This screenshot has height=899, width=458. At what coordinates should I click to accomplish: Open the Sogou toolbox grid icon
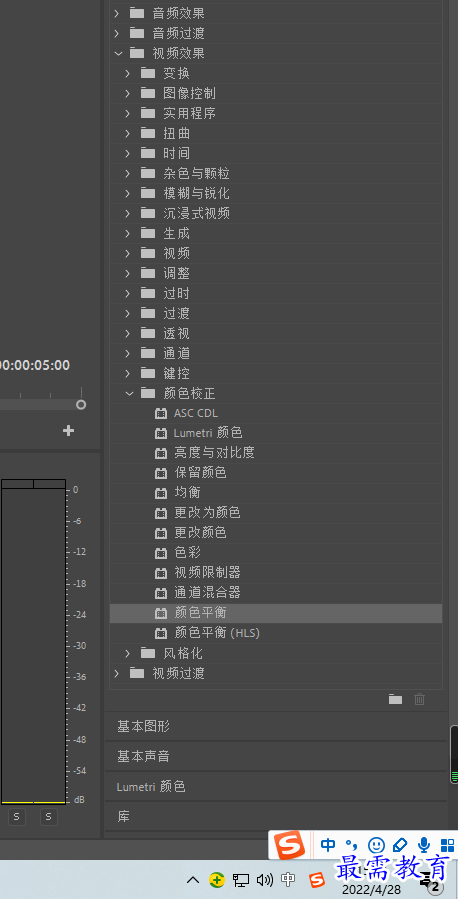(x=447, y=845)
